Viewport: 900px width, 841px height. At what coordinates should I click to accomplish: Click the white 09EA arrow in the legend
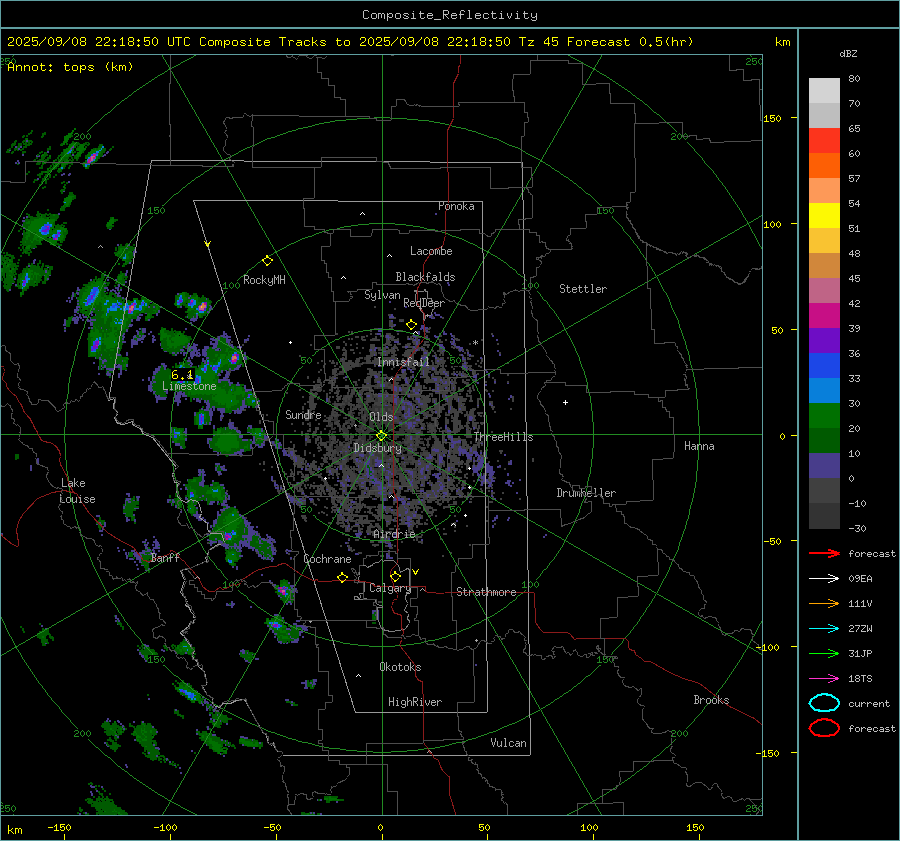click(x=824, y=579)
